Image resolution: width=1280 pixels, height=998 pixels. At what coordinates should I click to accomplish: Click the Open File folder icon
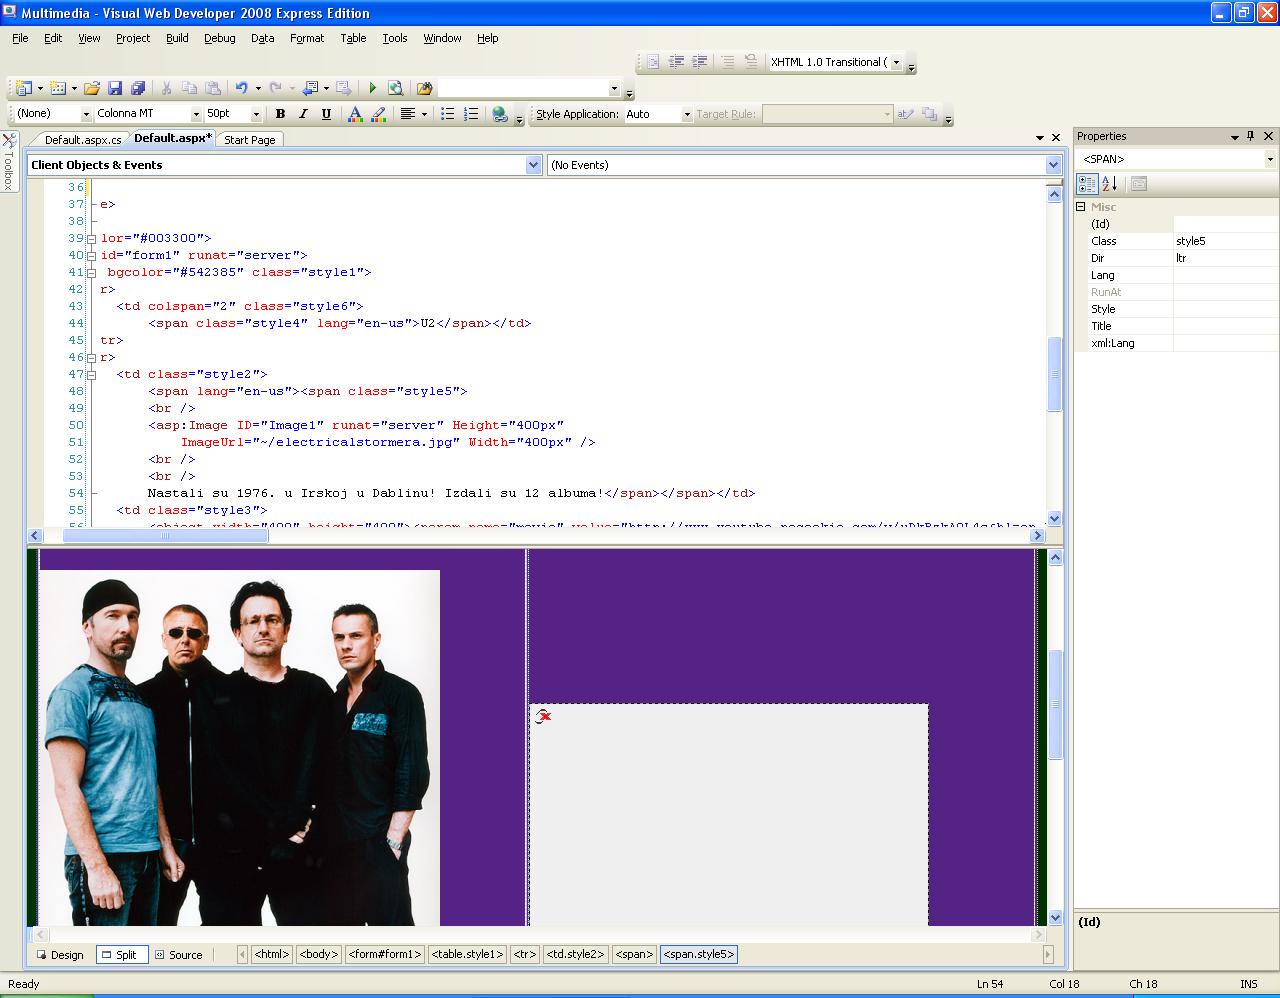(92, 88)
